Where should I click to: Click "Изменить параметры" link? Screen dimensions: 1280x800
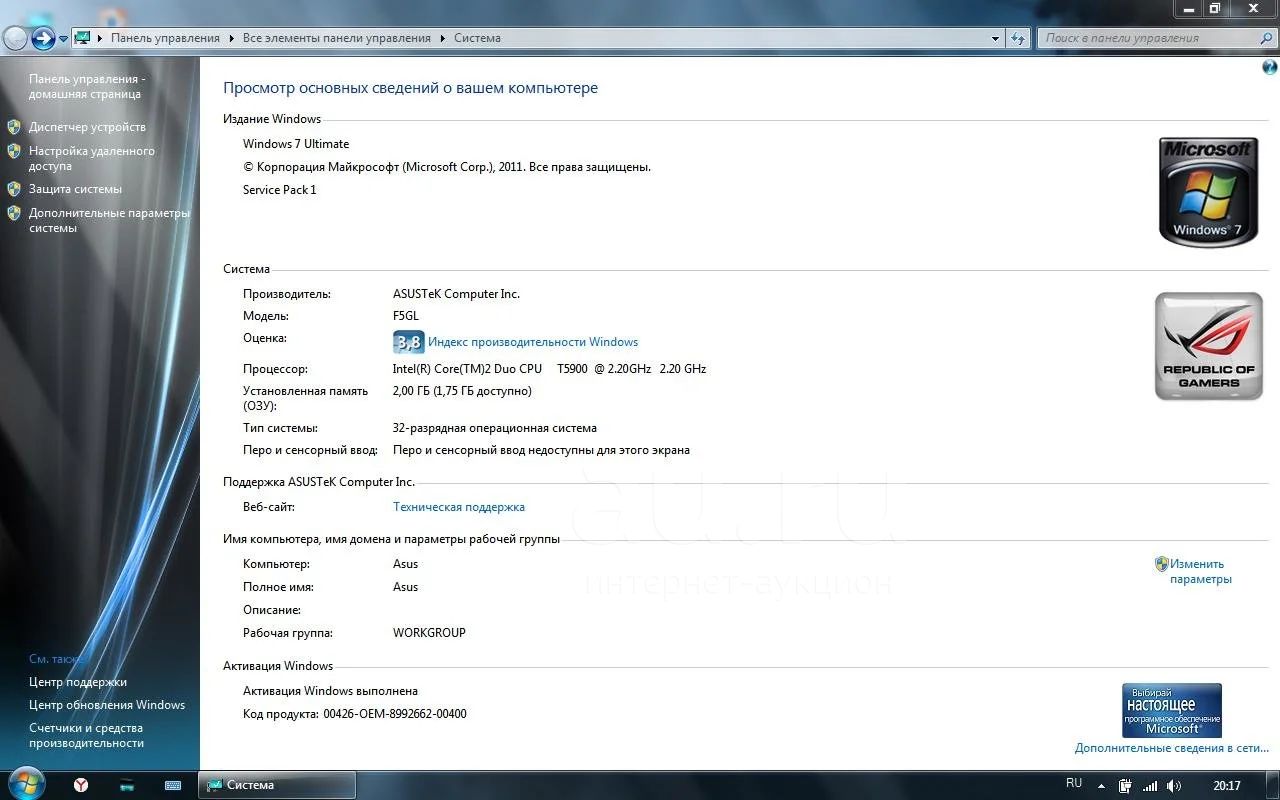1200,571
